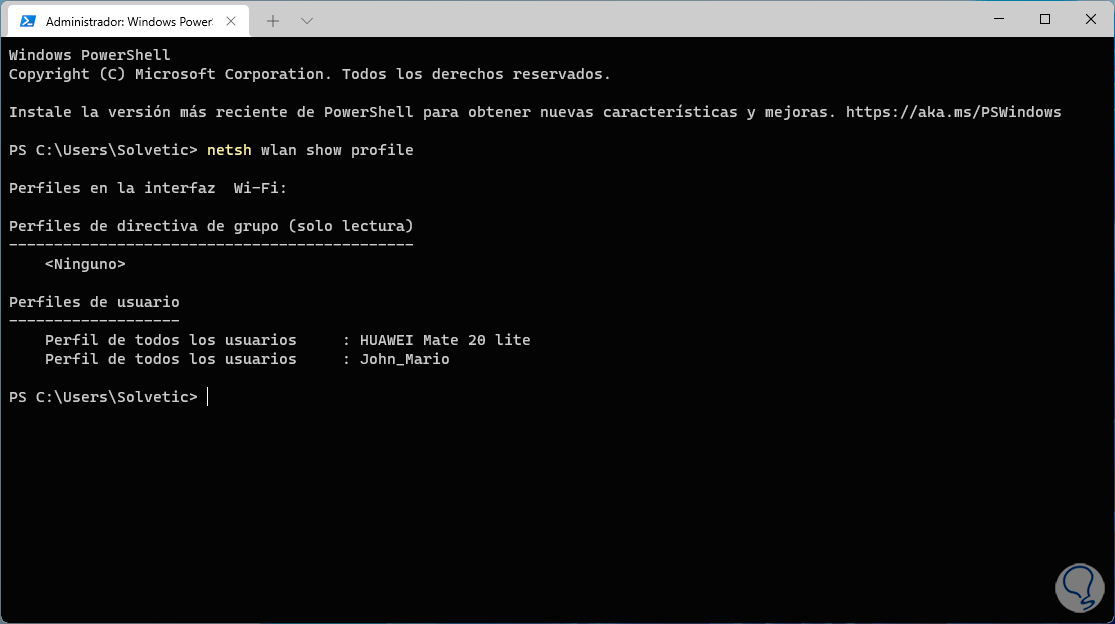Viewport: 1115px width, 624px height.
Task: Open the aka.ms/PSWindows link
Action: click(953, 112)
